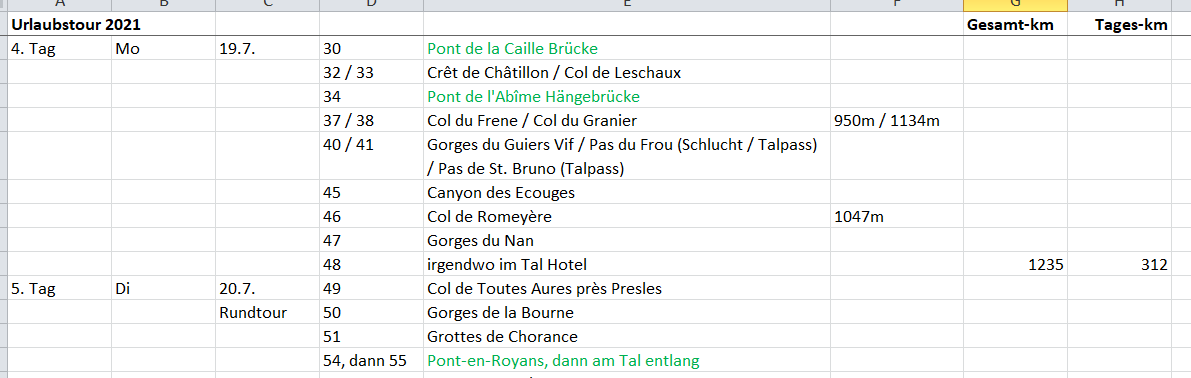Select the highlighted column G header

(1015, 5)
